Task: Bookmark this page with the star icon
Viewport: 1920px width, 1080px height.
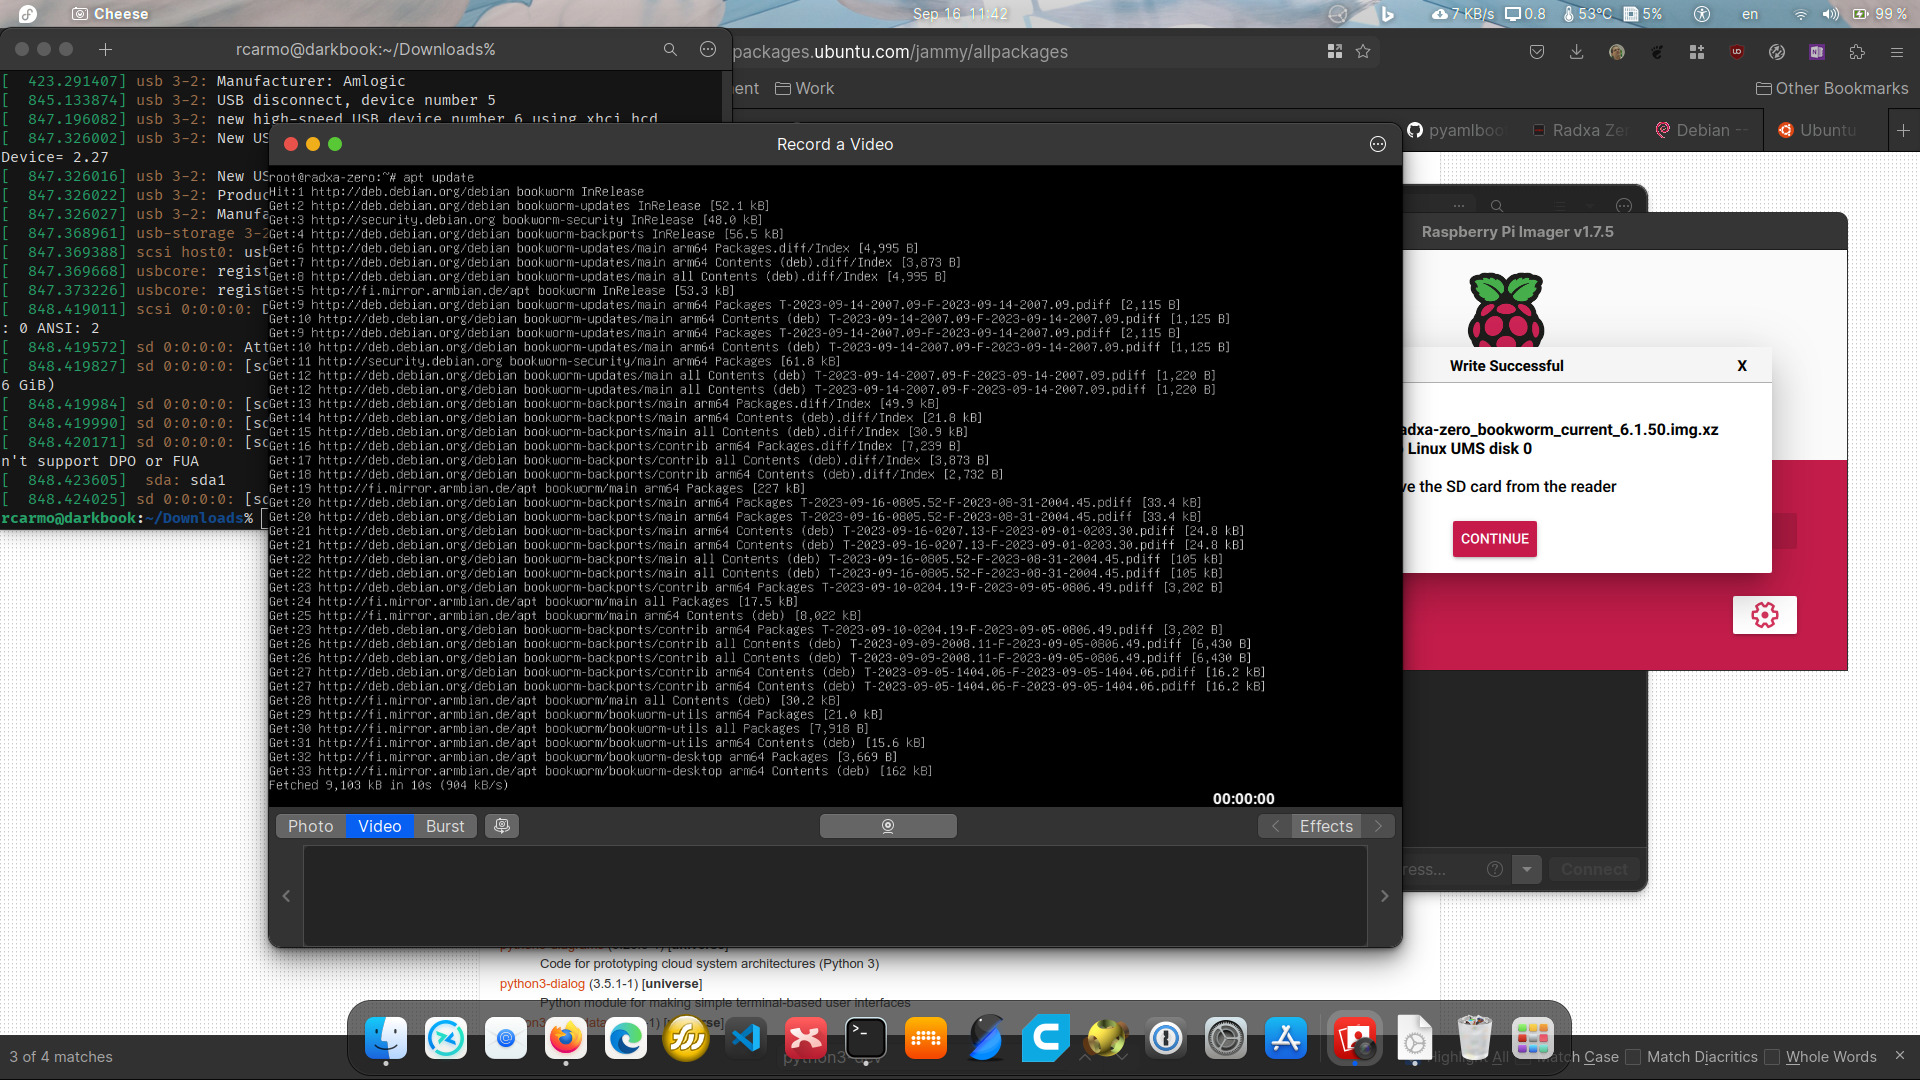Action: (x=1363, y=51)
